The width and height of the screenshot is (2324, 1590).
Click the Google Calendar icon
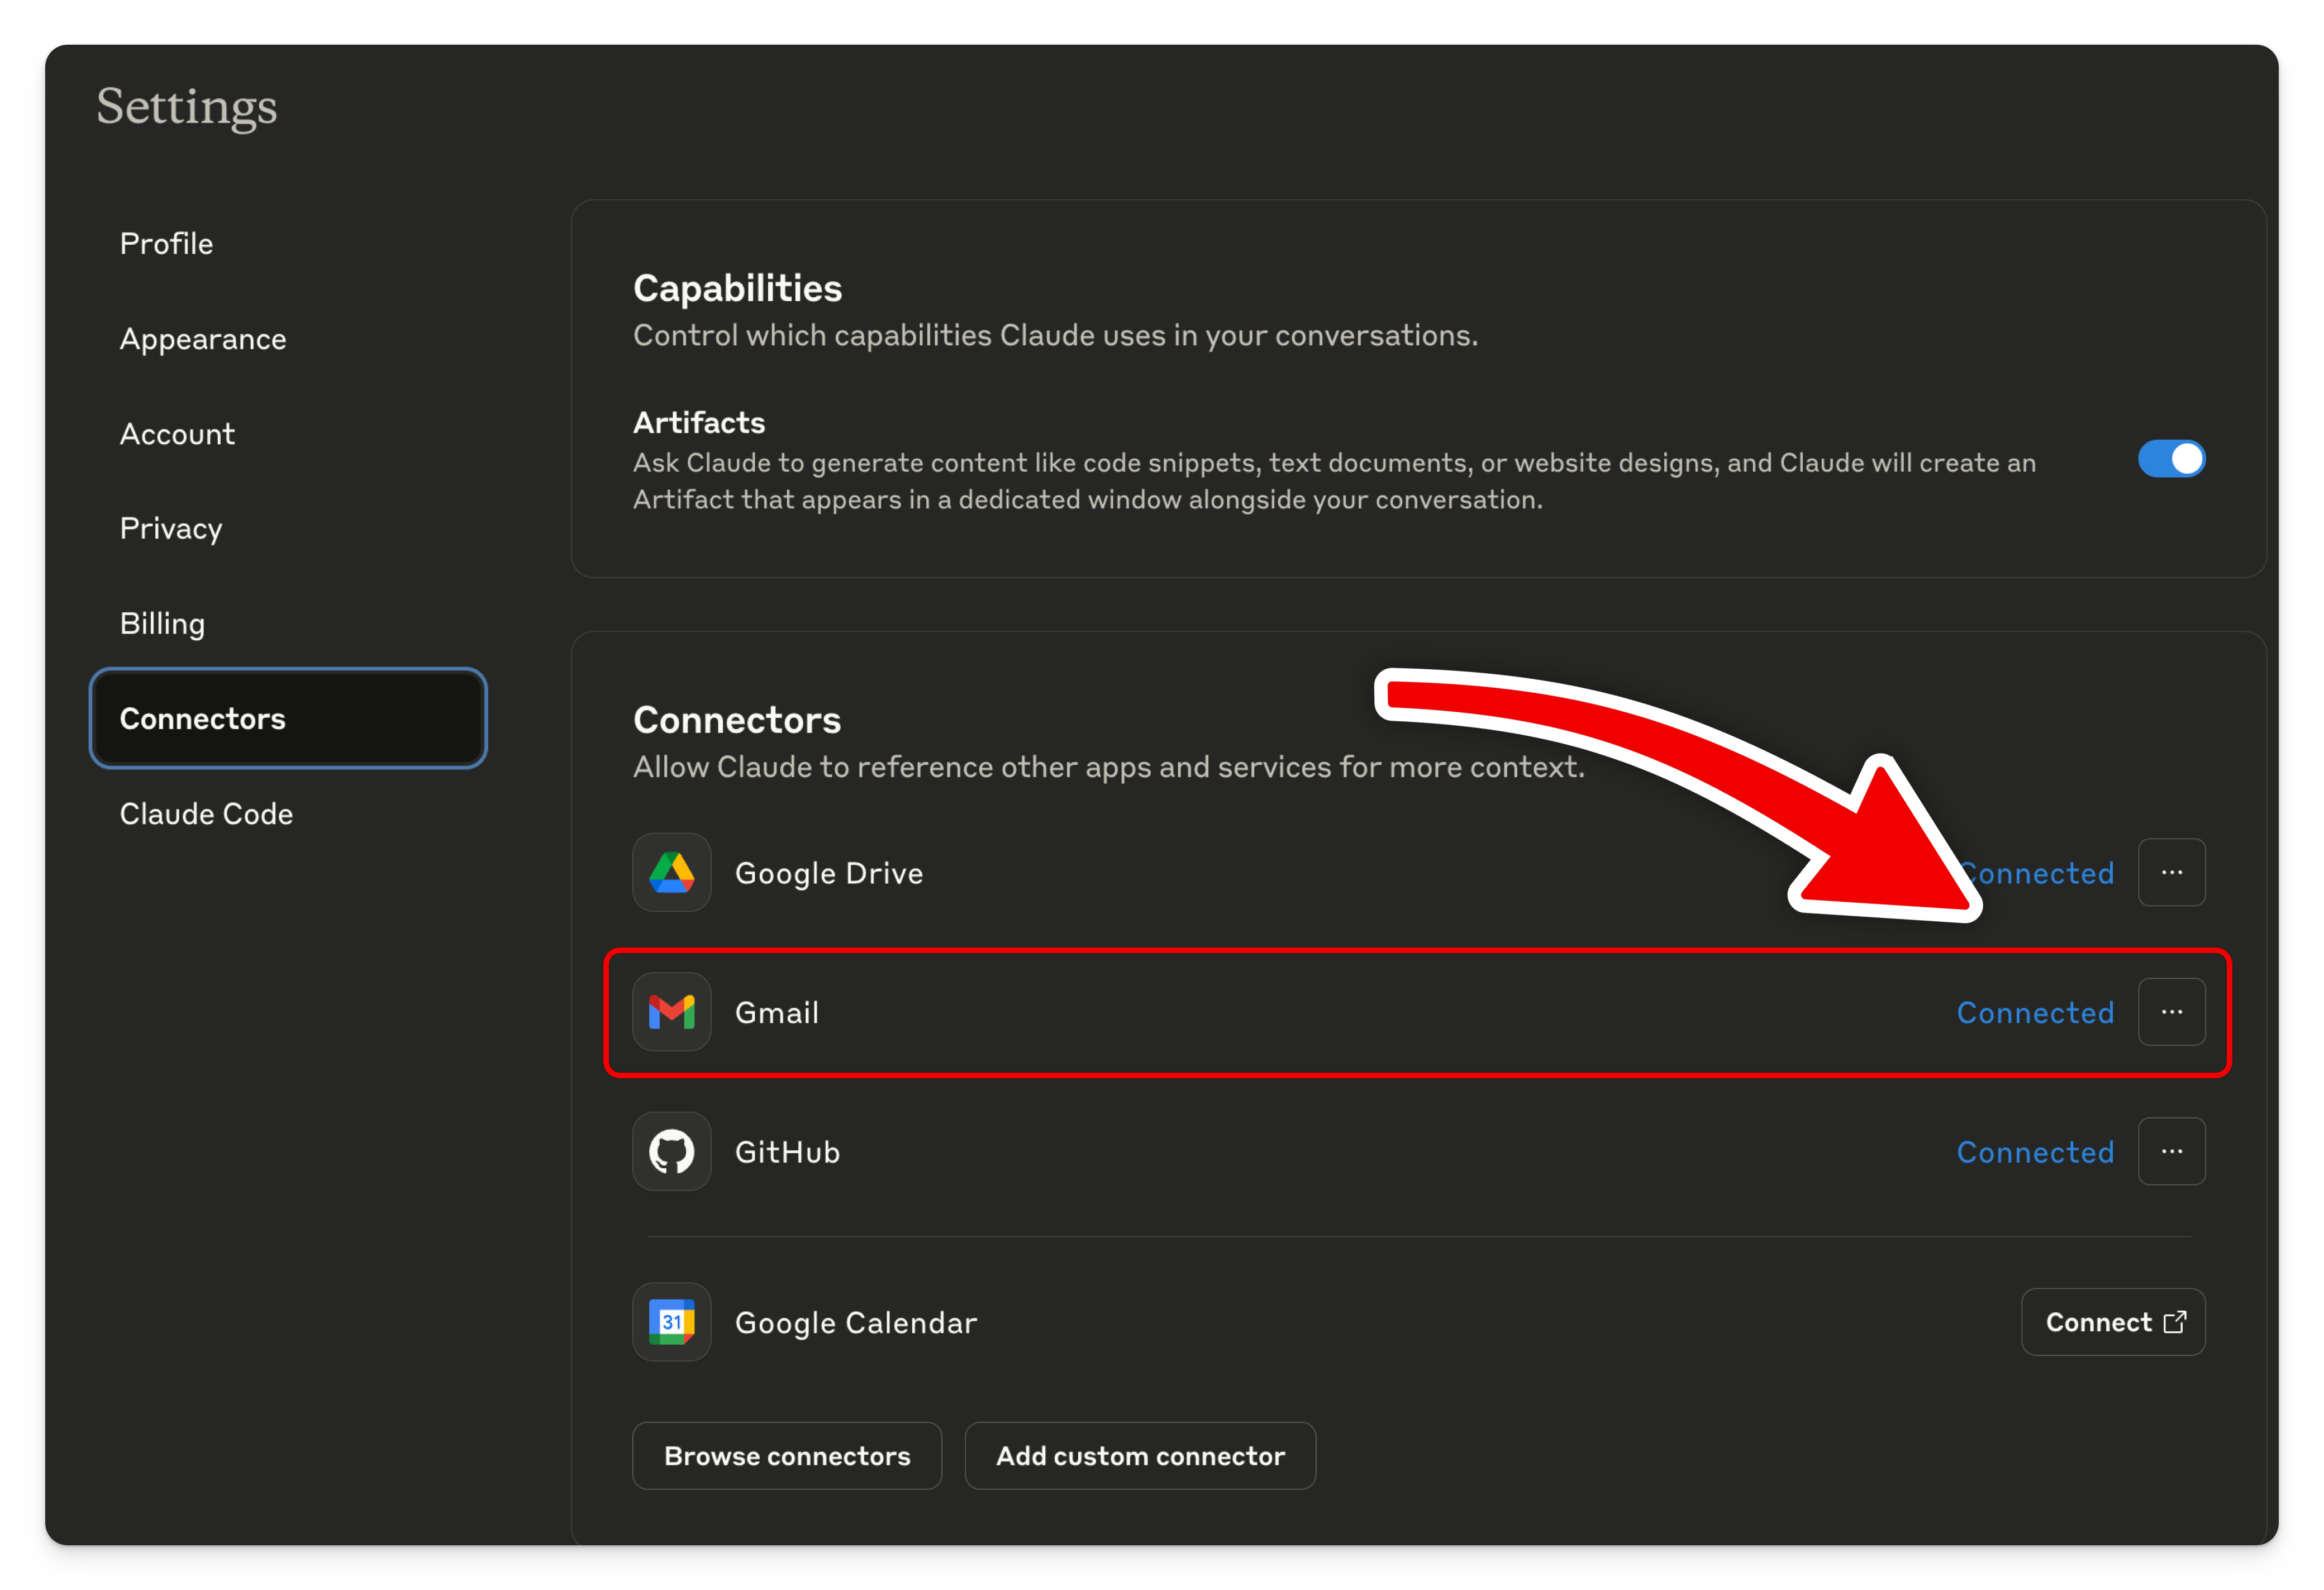(671, 1322)
